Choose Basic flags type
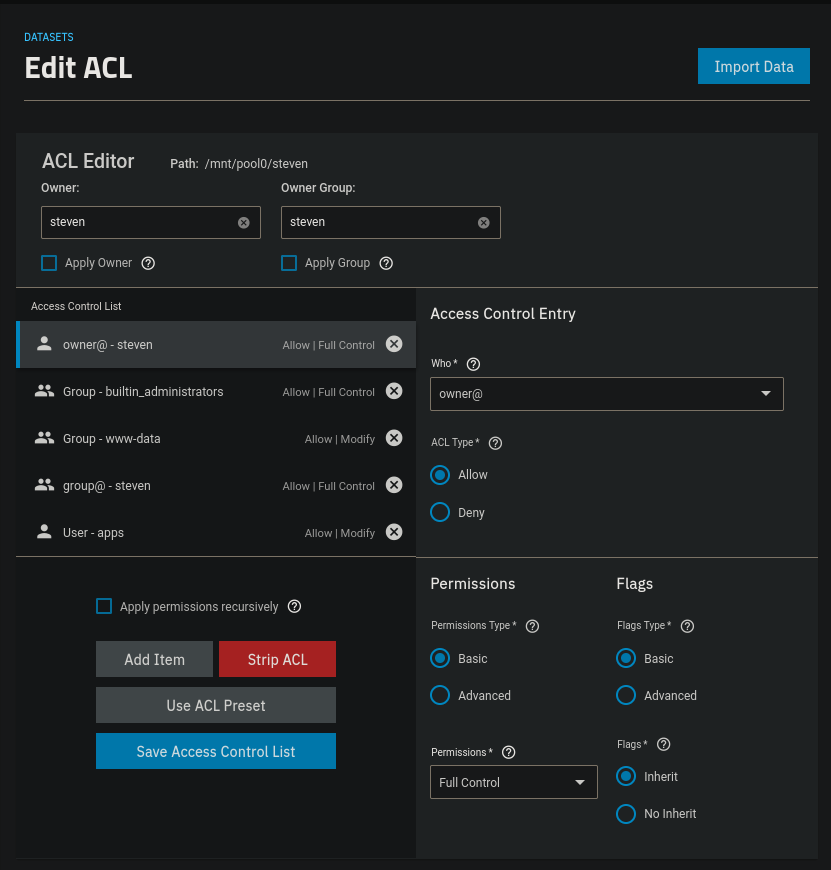This screenshot has height=870, width=831. (x=626, y=659)
